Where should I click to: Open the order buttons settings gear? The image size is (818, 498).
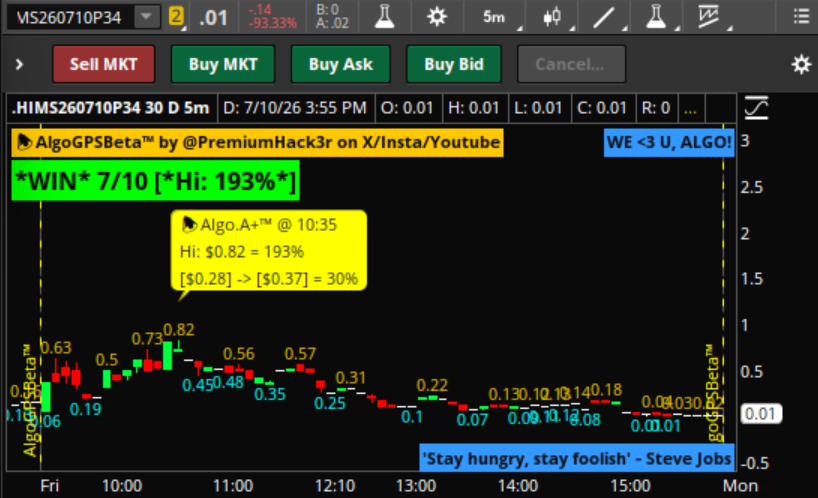coord(801,65)
